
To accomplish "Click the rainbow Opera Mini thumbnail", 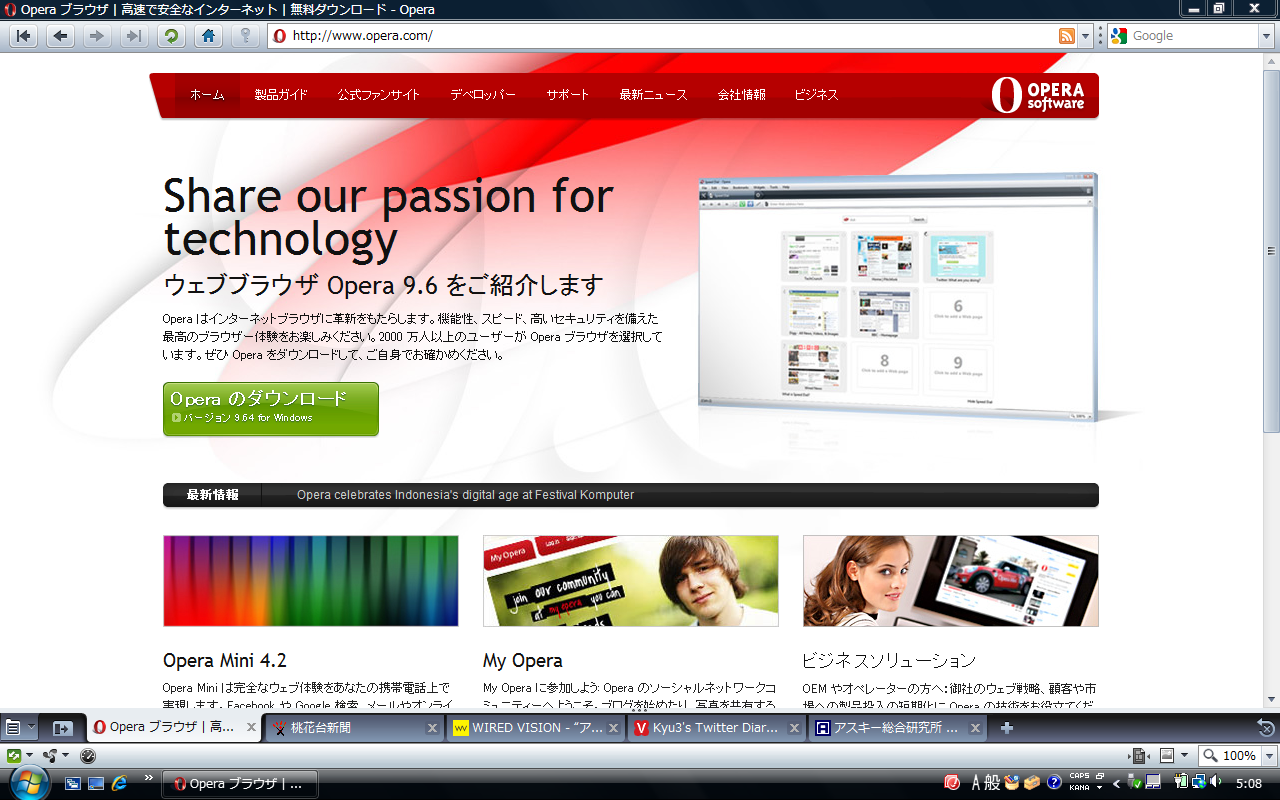I will pyautogui.click(x=311, y=581).
